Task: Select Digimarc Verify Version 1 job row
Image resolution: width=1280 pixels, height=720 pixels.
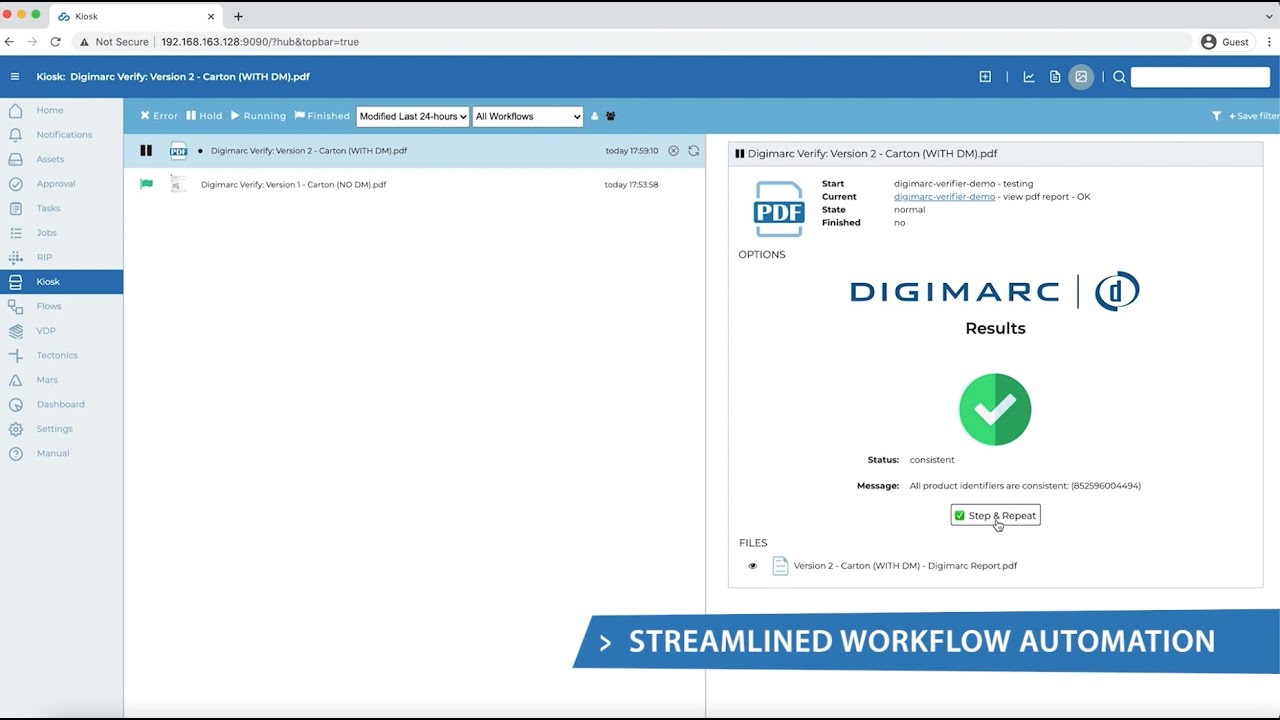Action: click(414, 184)
